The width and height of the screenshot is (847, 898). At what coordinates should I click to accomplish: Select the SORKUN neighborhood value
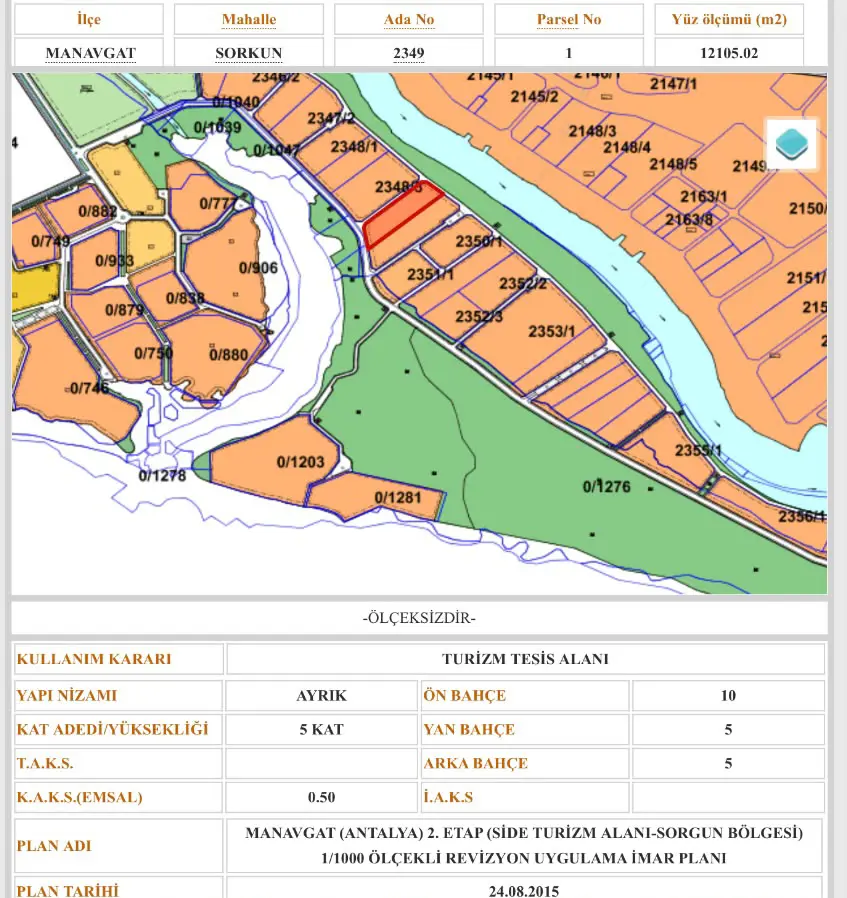(249, 53)
